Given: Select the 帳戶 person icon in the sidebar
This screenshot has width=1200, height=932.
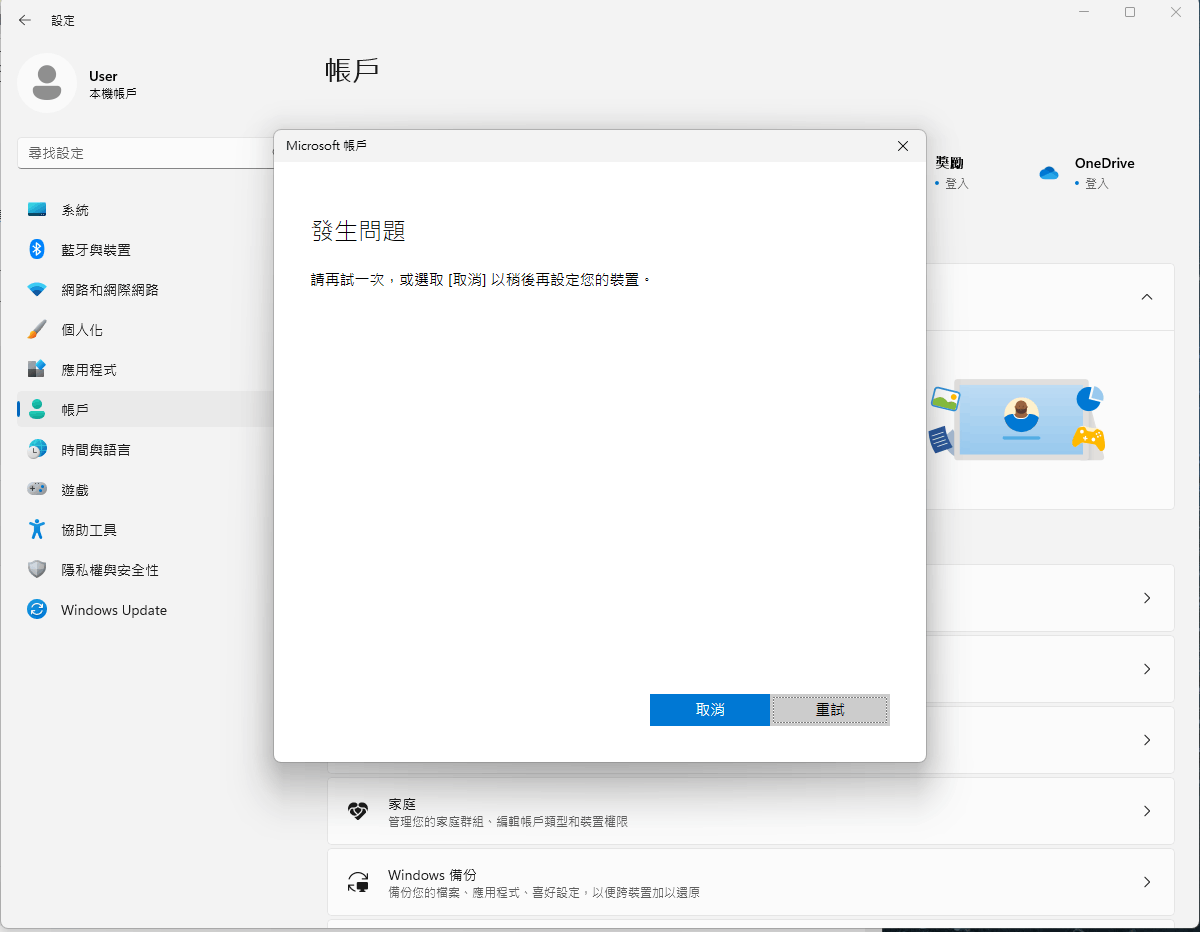Looking at the screenshot, I should (37, 410).
